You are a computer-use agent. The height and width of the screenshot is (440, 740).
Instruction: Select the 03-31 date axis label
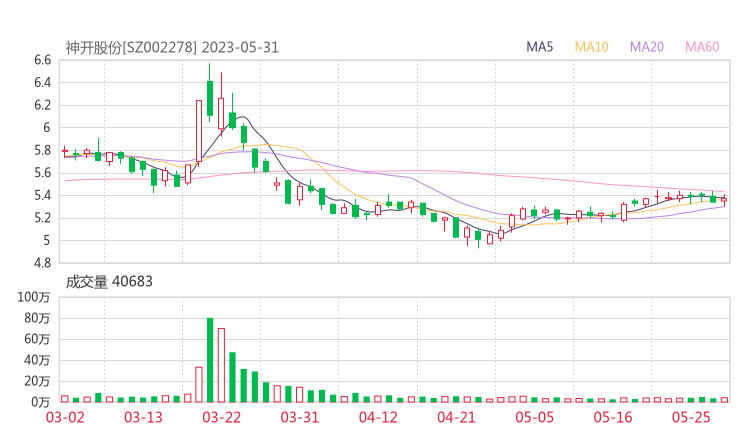pos(300,417)
